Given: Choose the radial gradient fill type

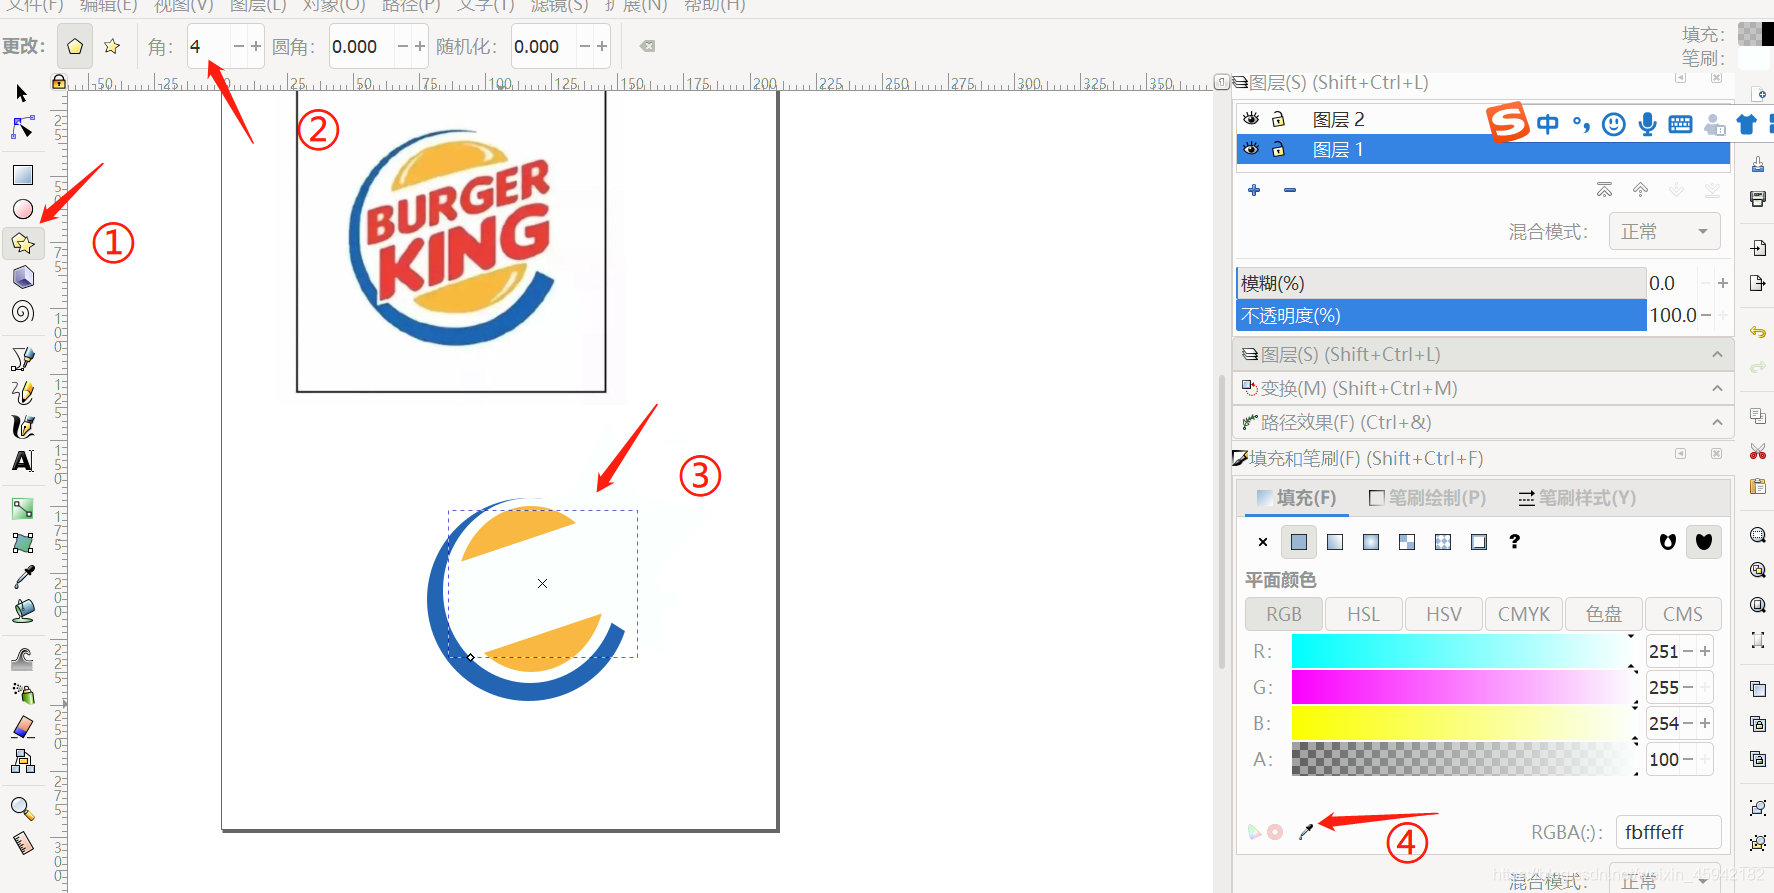Looking at the screenshot, I should click(1371, 542).
